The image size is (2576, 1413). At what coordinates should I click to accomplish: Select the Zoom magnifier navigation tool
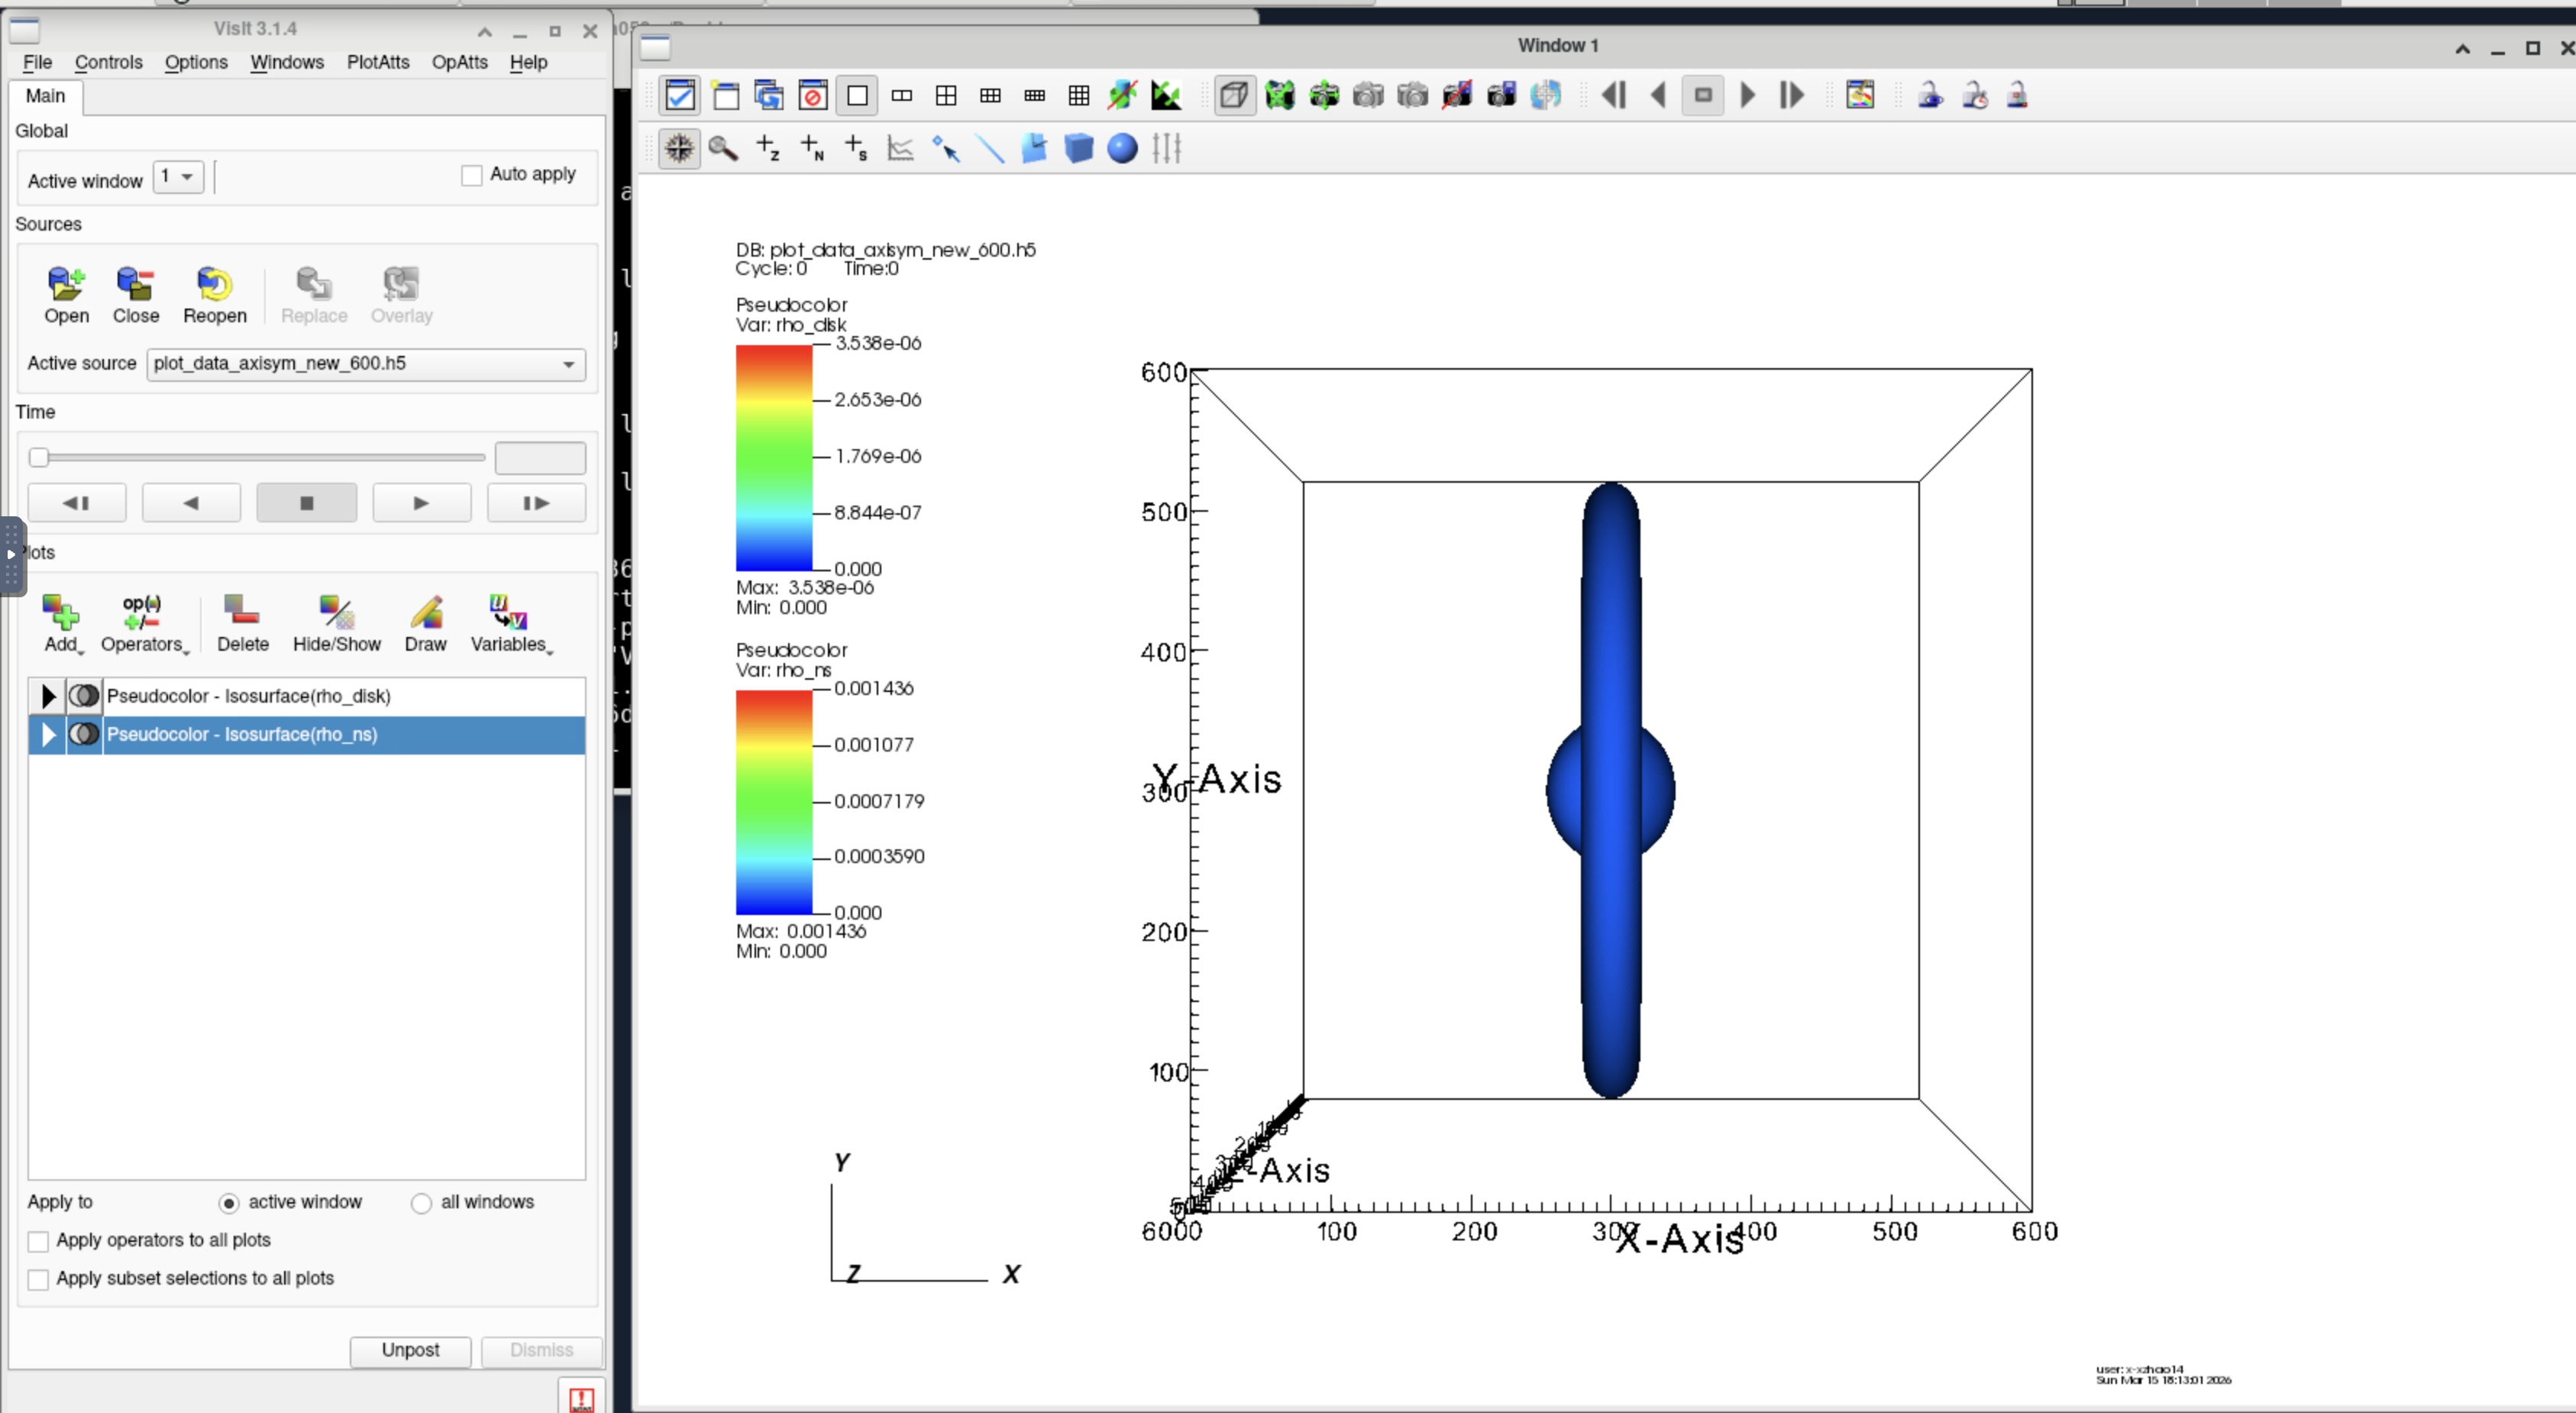point(724,148)
